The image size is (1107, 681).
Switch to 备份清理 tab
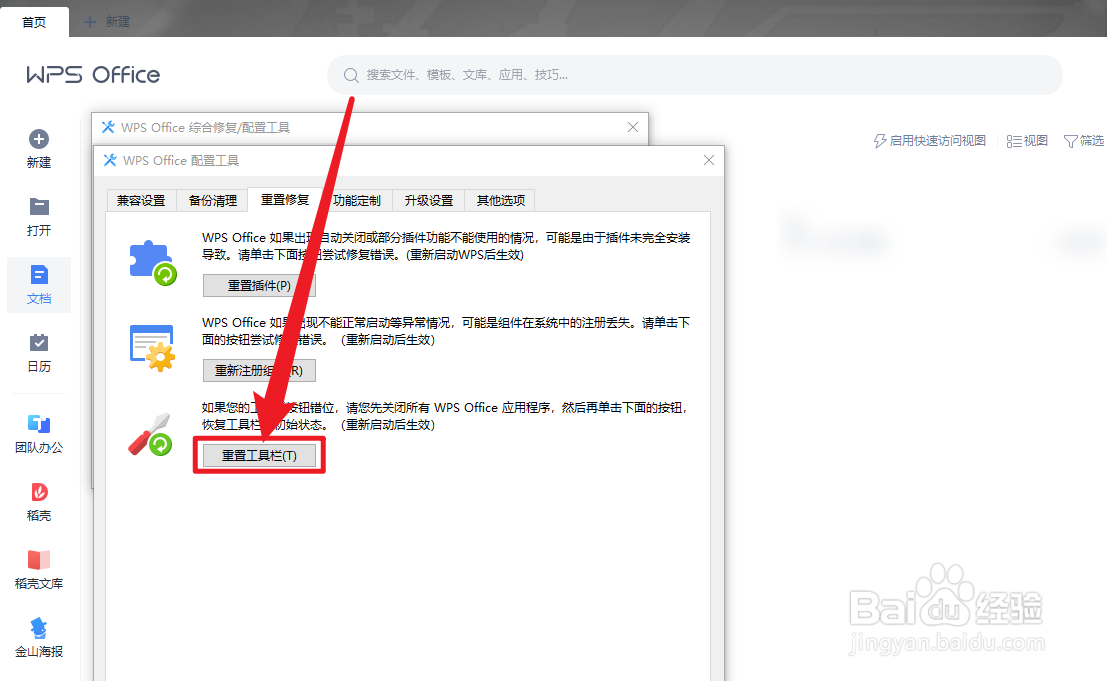(x=213, y=200)
